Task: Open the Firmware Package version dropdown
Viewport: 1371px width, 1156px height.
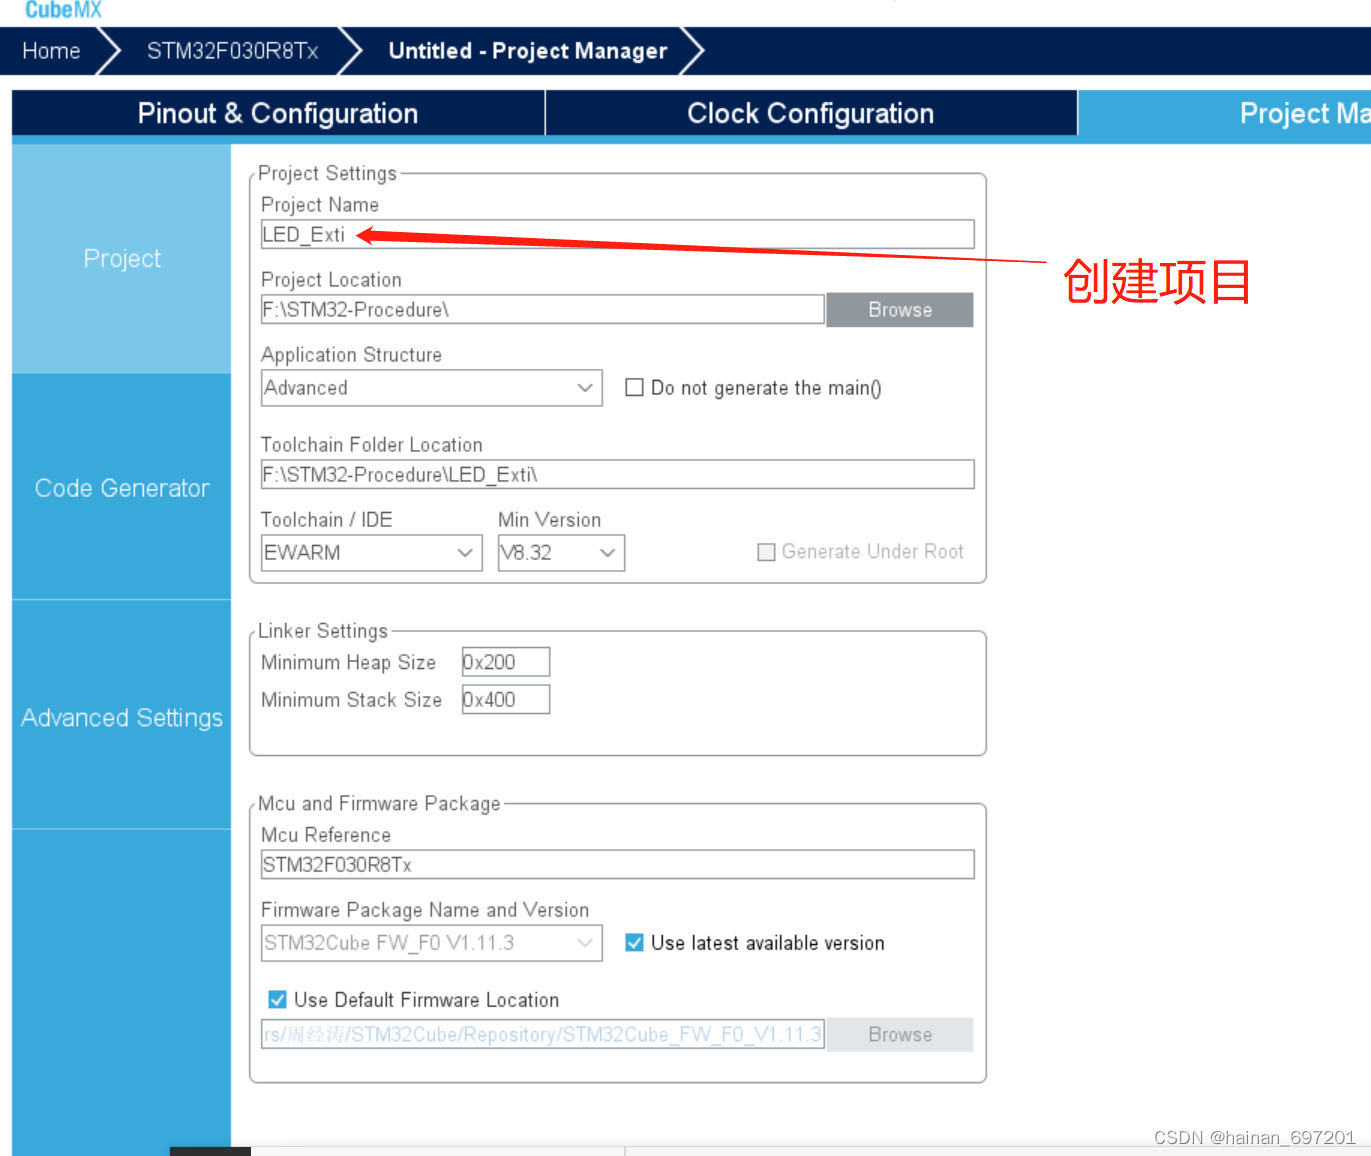Action: tap(432, 943)
